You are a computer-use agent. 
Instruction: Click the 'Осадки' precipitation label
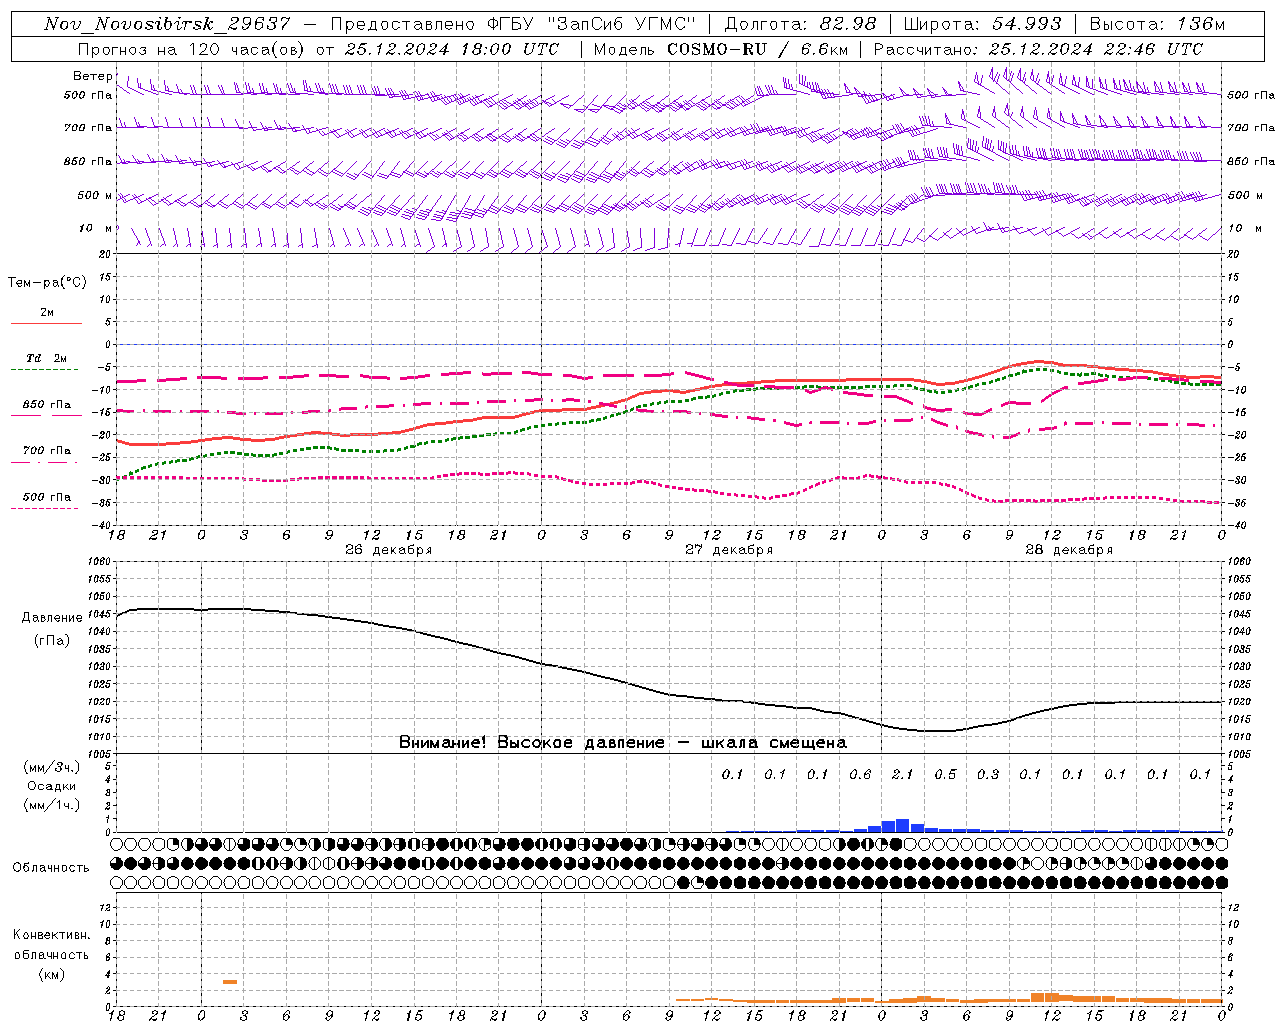(52, 786)
